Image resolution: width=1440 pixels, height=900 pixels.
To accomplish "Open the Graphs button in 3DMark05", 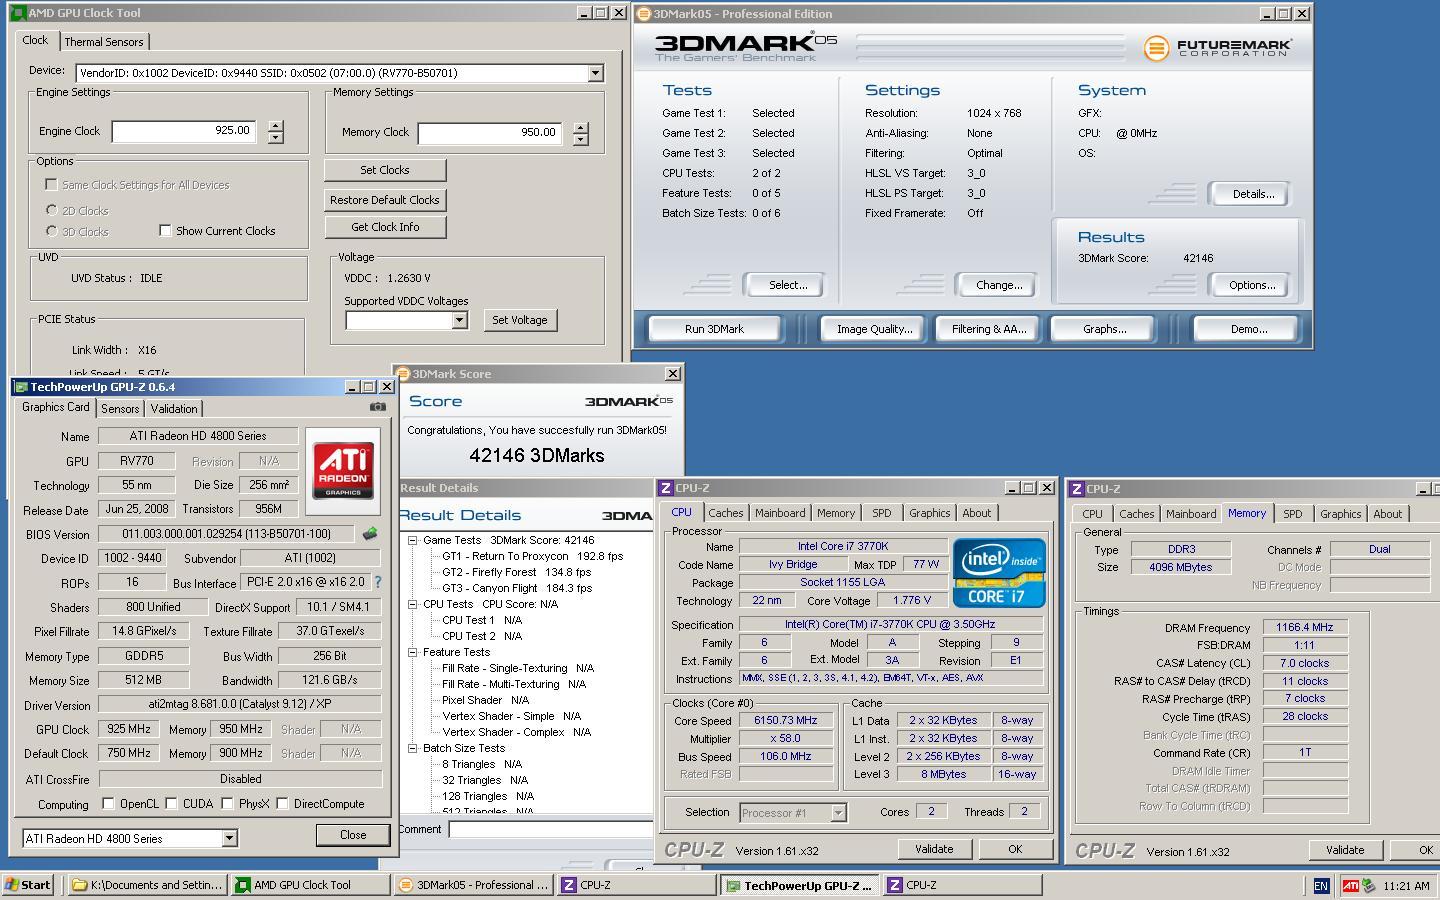I will (x=1105, y=329).
